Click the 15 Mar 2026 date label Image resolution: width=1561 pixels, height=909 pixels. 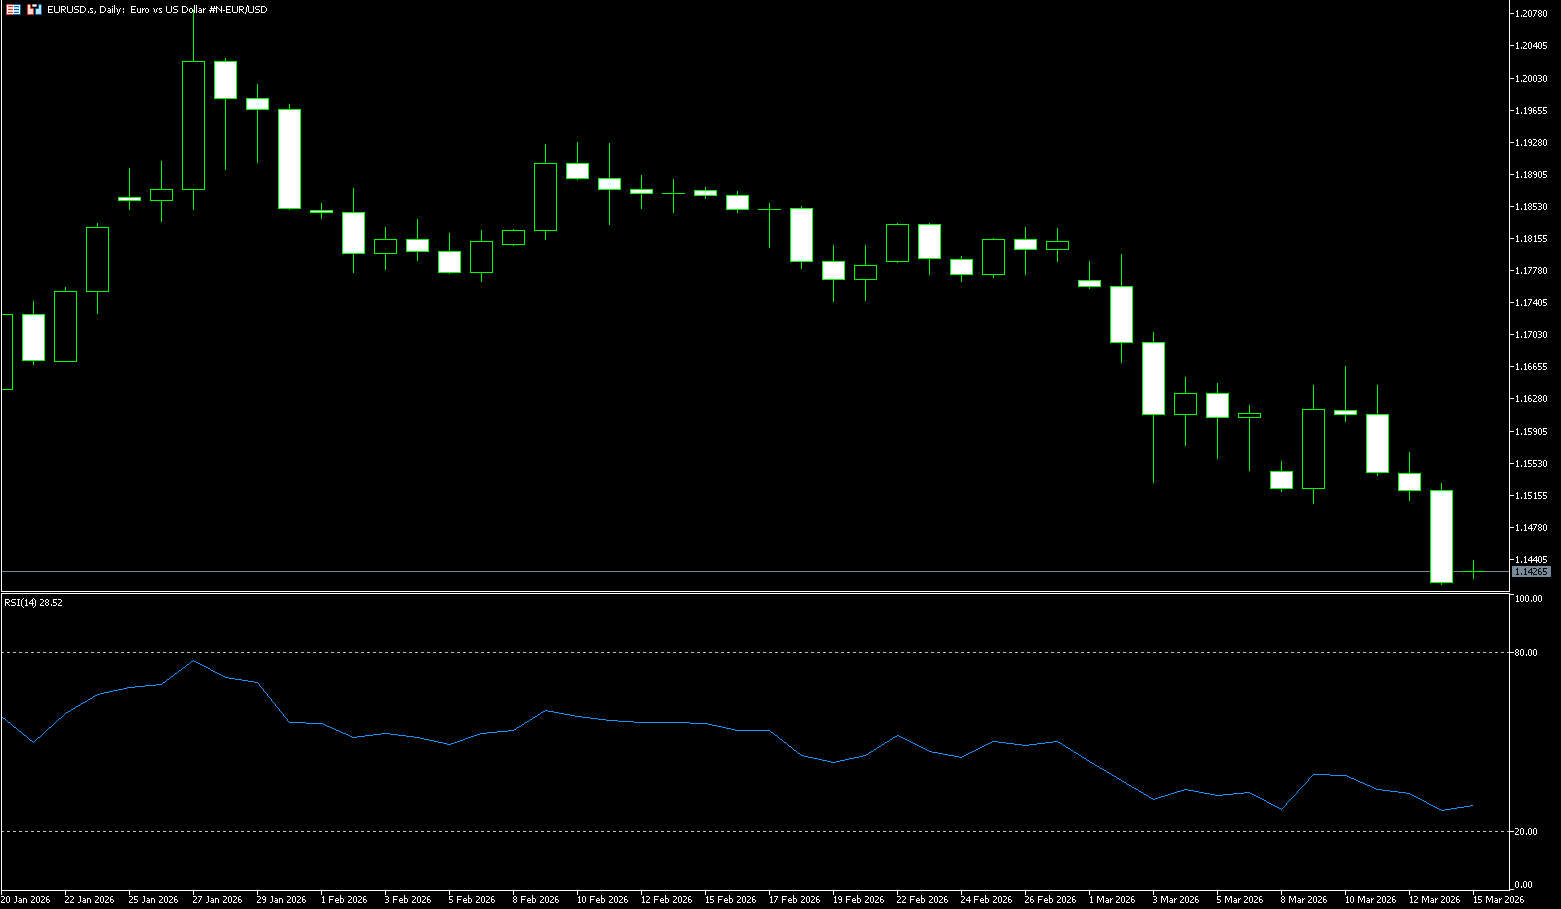coord(1498,900)
